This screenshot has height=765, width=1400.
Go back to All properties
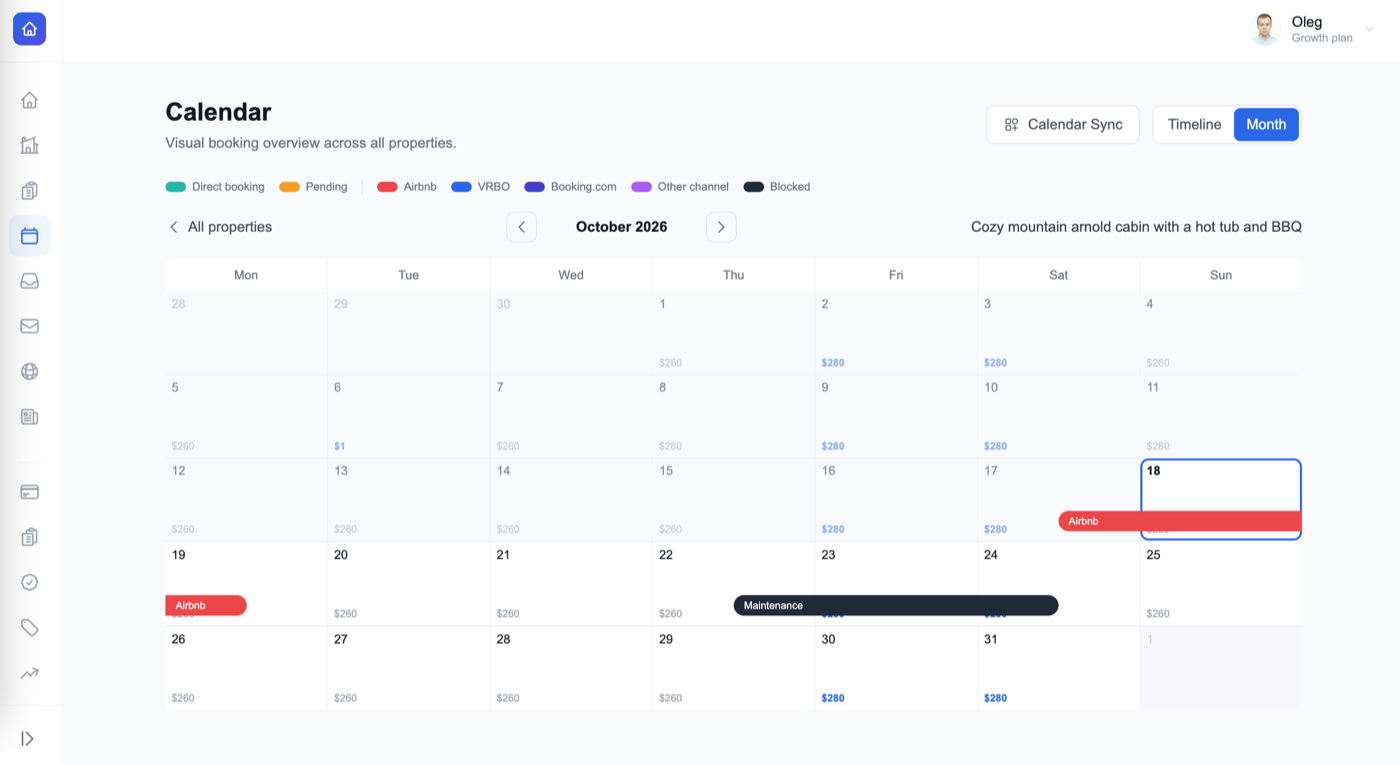(219, 227)
